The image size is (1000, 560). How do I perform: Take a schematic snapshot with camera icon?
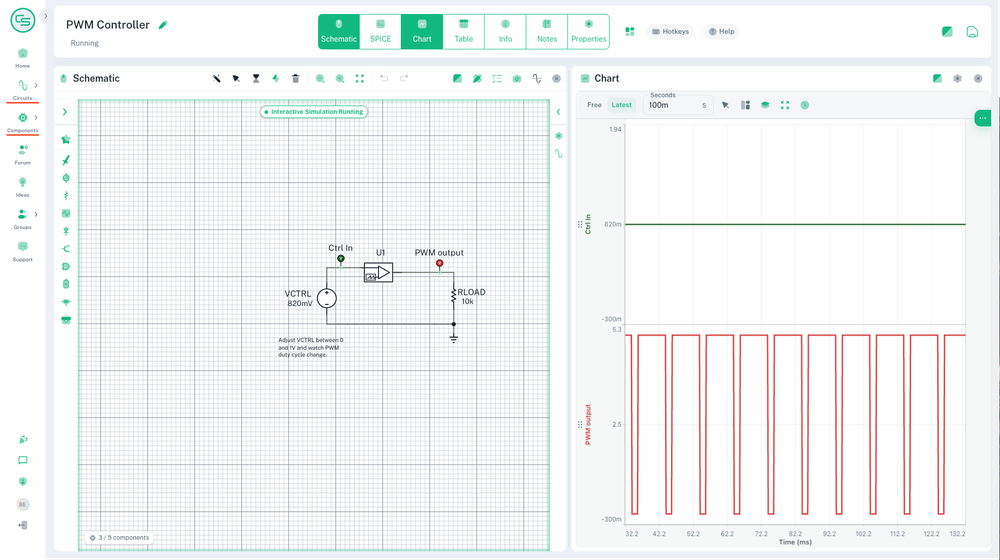pos(517,78)
